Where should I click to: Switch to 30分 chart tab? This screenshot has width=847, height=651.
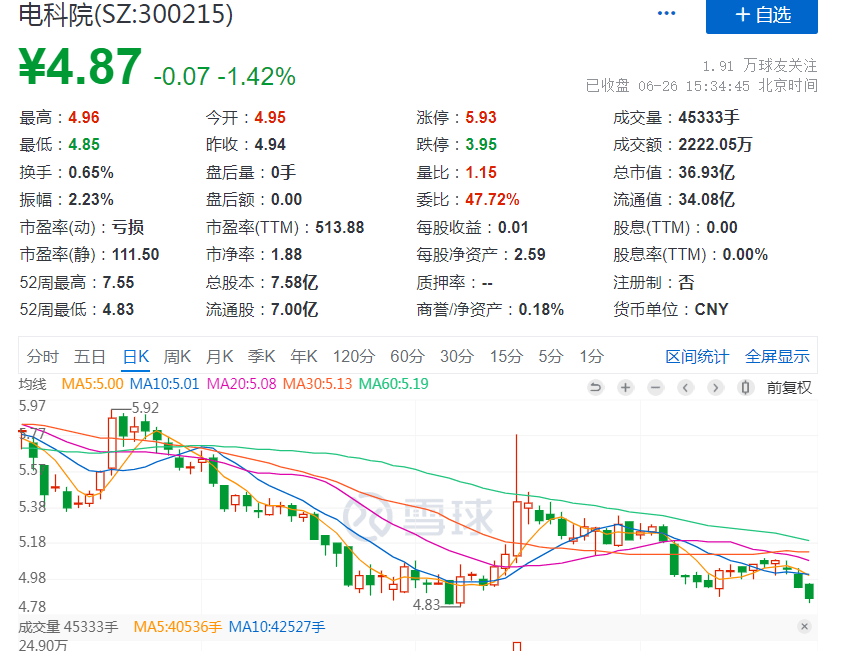(x=457, y=357)
